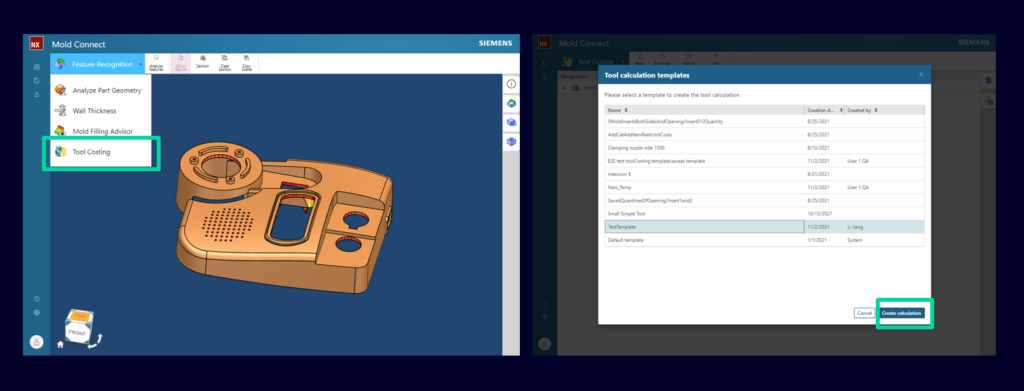
Task: Click the Cancel button in dialog
Action: tap(864, 313)
